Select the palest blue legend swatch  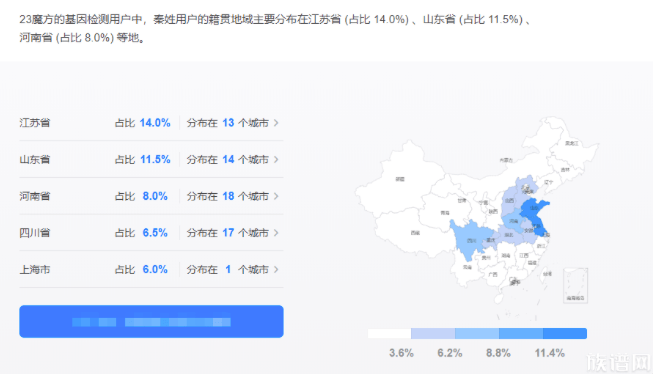(433, 334)
